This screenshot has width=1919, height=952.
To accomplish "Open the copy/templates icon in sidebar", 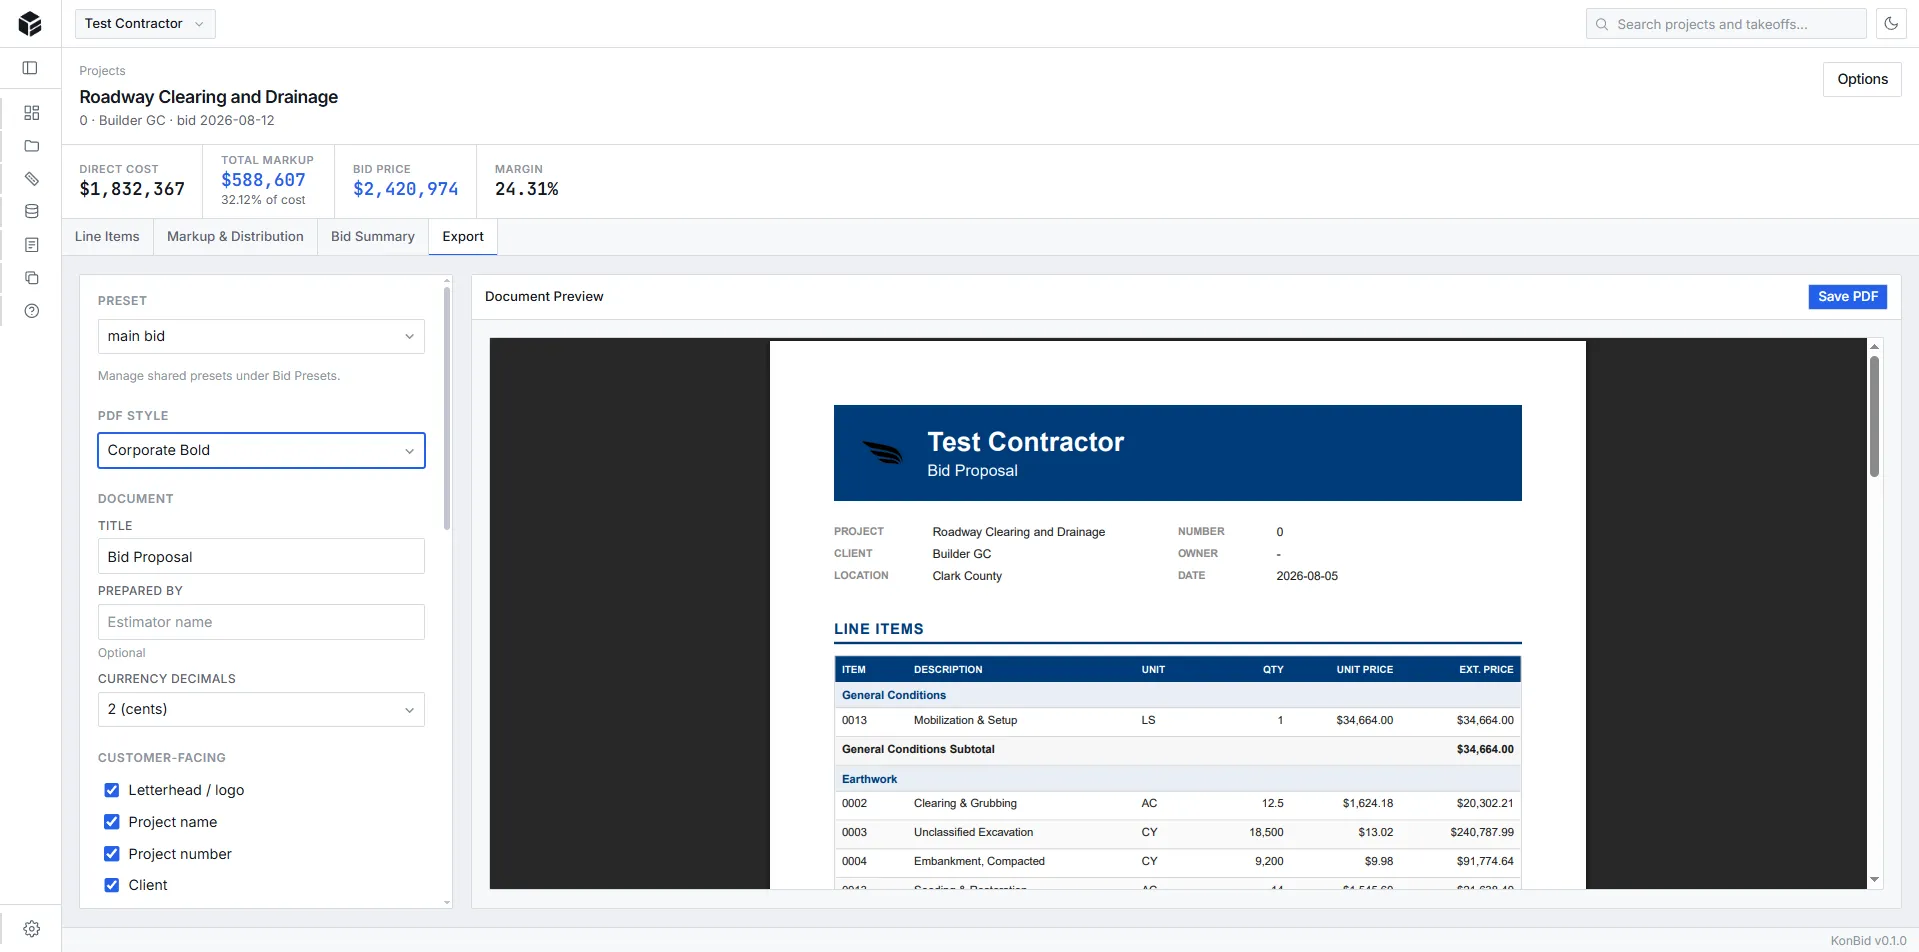I will click(x=32, y=278).
